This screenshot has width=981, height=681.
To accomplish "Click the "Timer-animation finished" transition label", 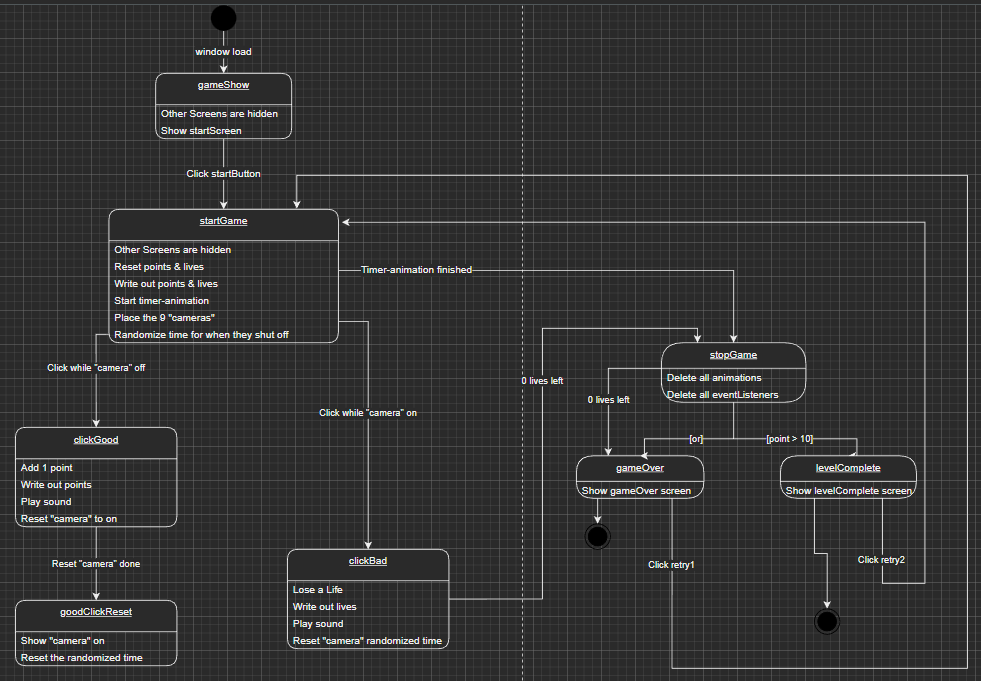I will 416,270.
